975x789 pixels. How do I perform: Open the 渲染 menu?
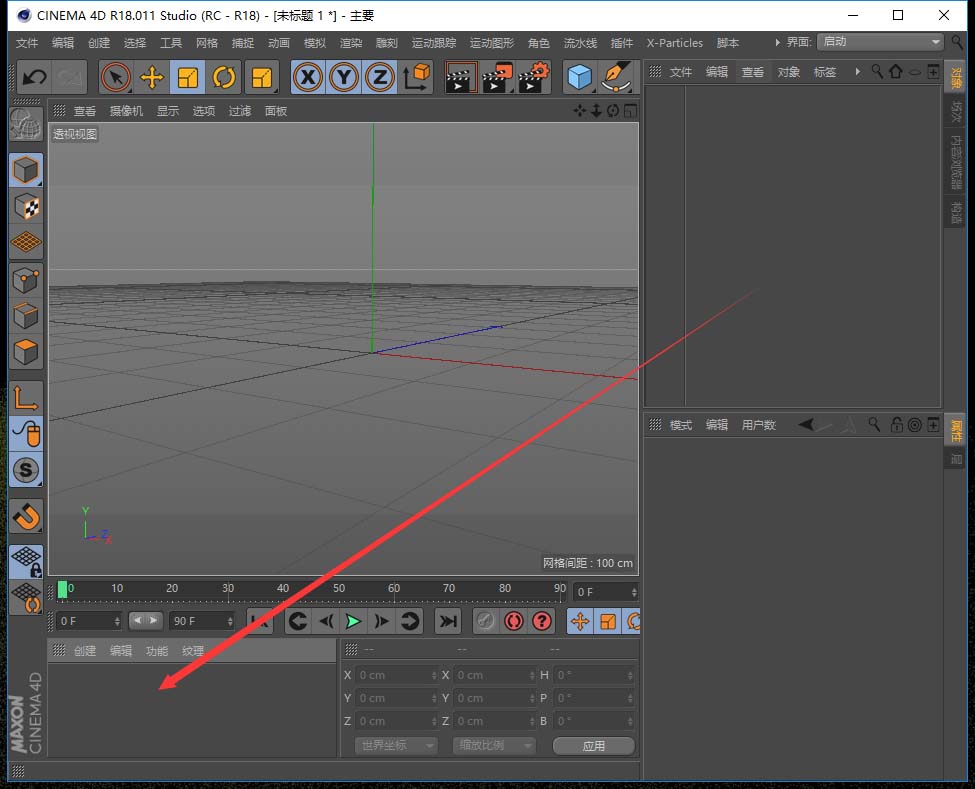coord(351,43)
